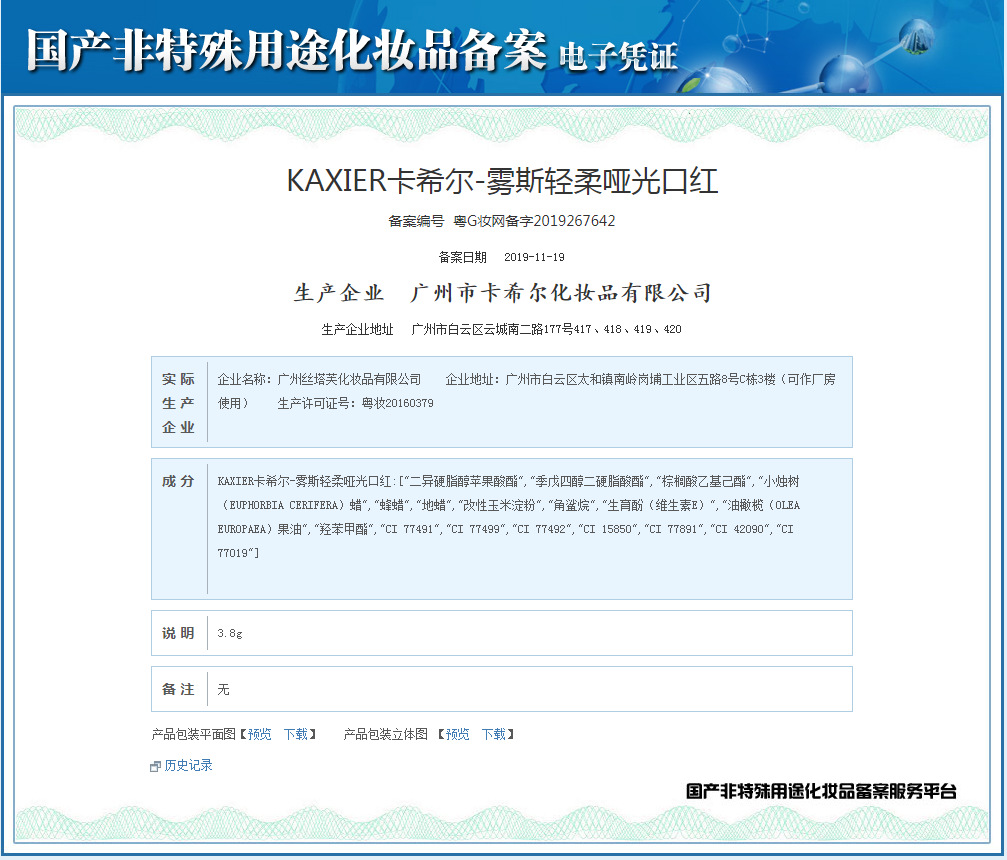Click the company name 广州市卡希尔化妆品有限公司
Viewport: 1007px width, 860px height.
[561, 293]
